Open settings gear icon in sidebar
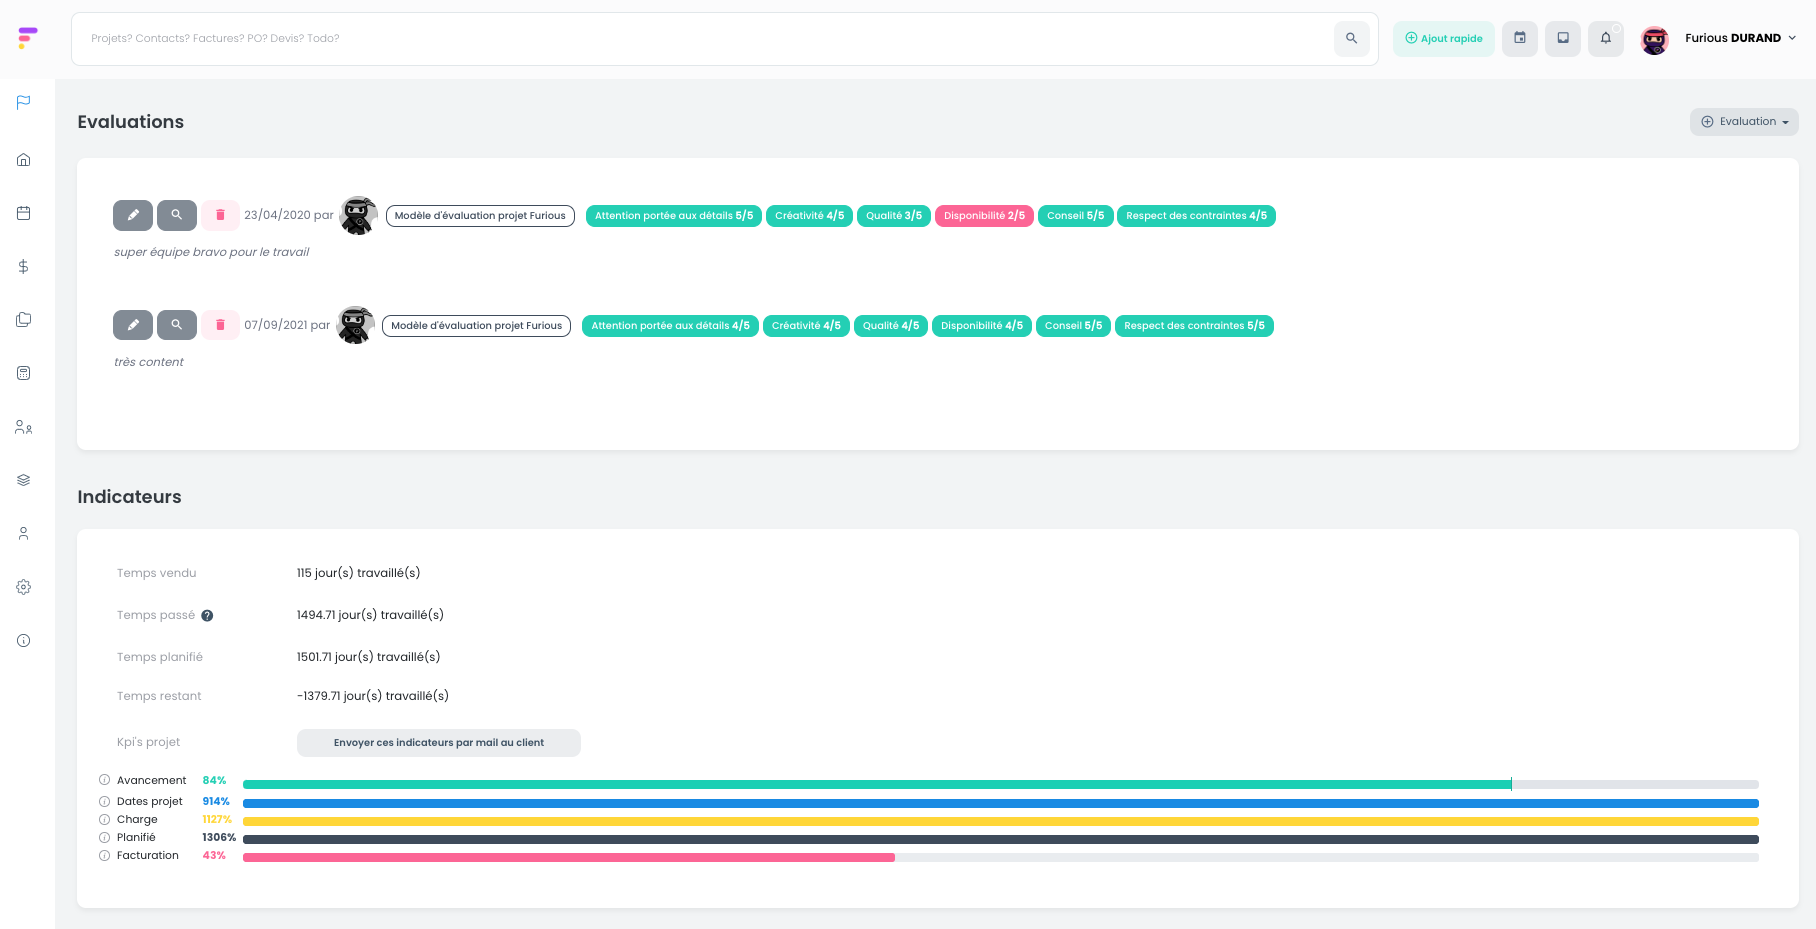This screenshot has height=929, width=1816. [x=24, y=587]
